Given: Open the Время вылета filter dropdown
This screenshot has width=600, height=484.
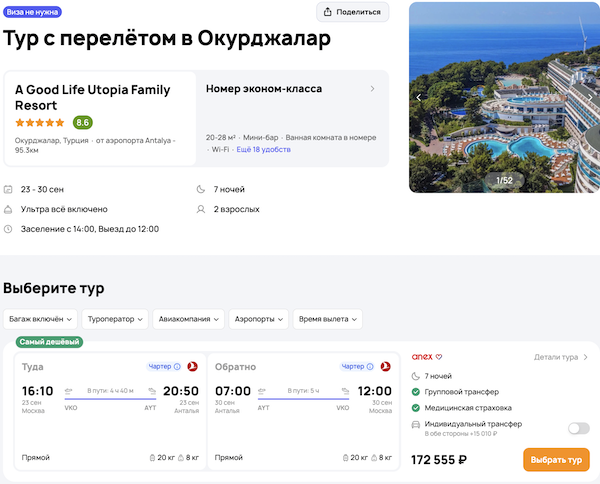Looking at the screenshot, I should point(327,319).
